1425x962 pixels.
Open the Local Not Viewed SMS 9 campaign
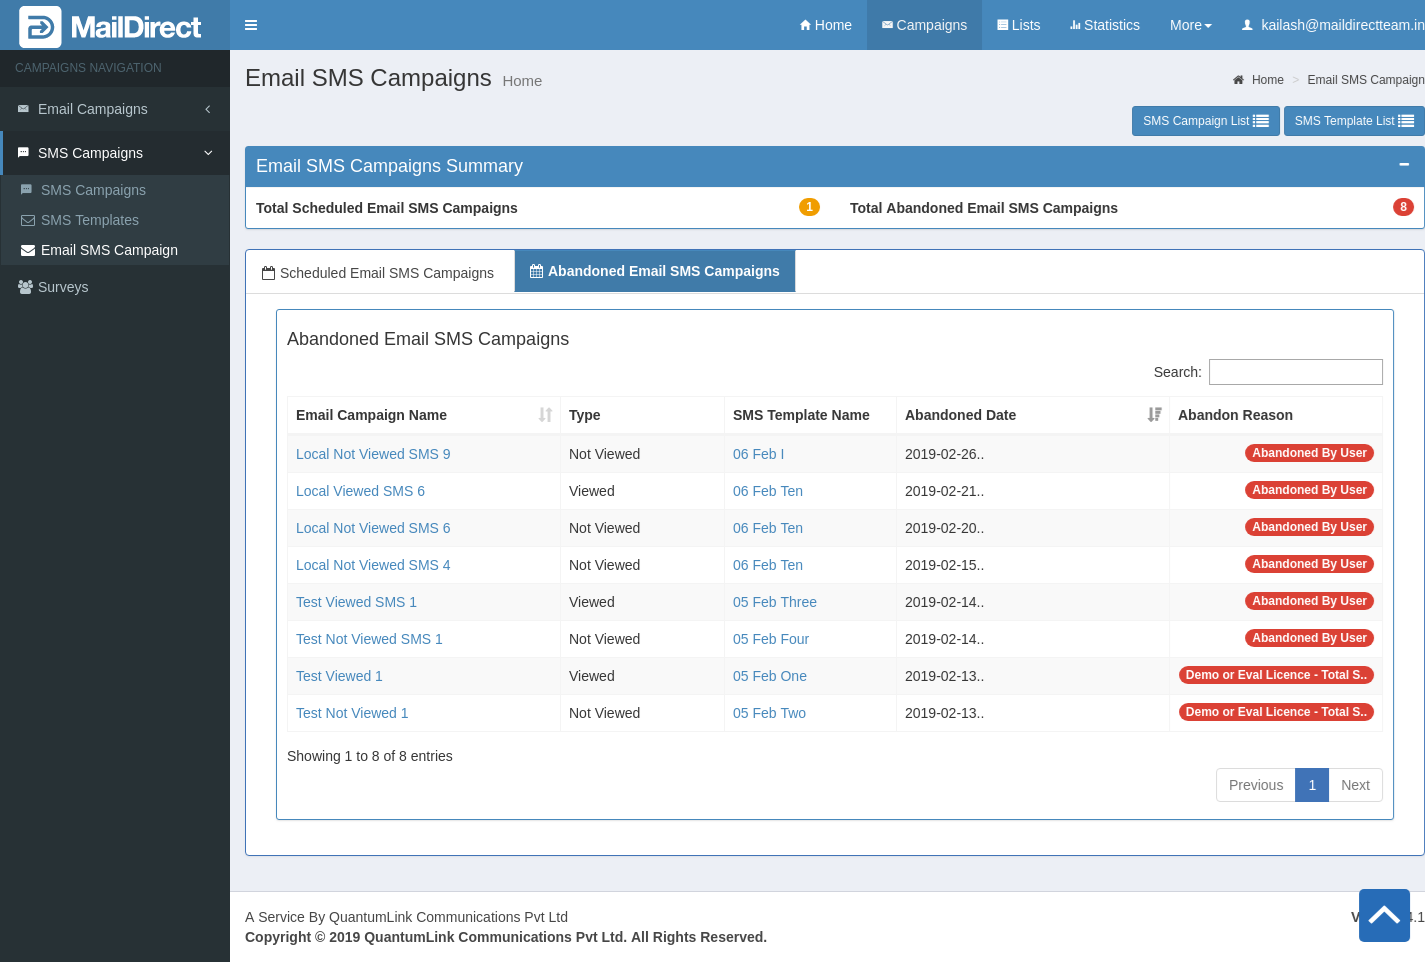[373, 454]
